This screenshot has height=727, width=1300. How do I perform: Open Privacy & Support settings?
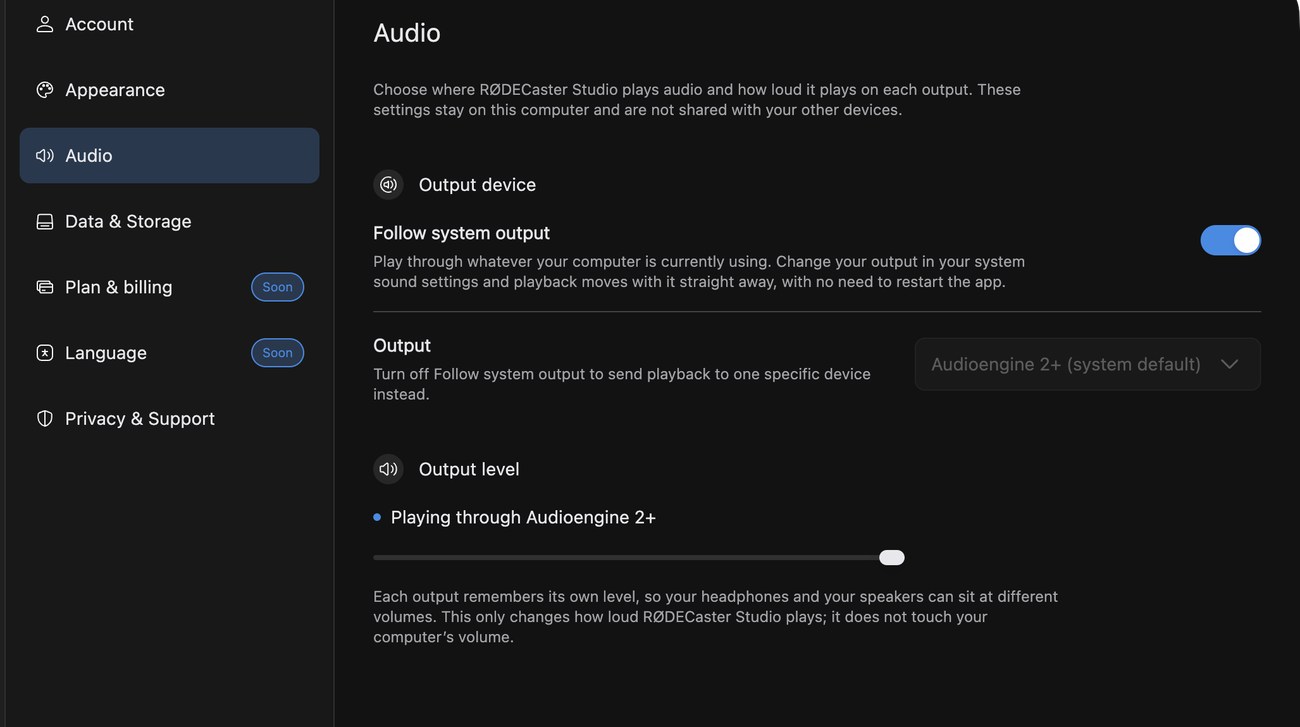(x=169, y=419)
